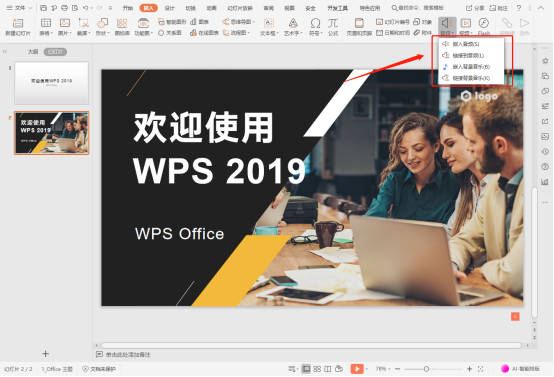Click the zoom slider handle in status bar

pos(426,369)
